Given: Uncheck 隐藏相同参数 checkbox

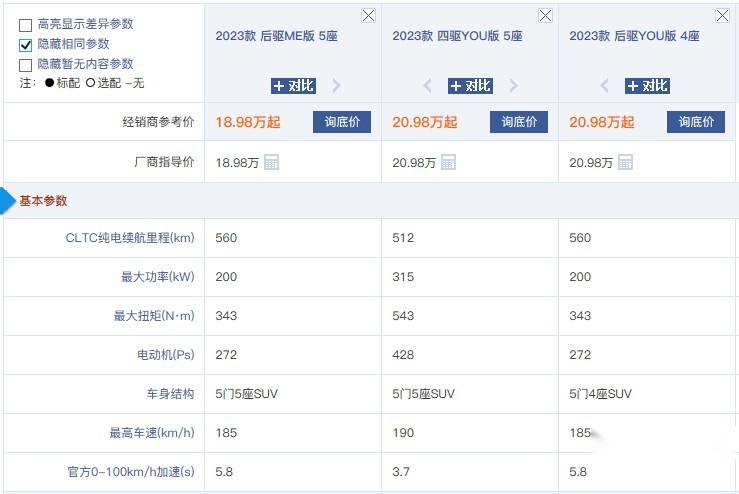Looking at the screenshot, I should coord(25,45).
